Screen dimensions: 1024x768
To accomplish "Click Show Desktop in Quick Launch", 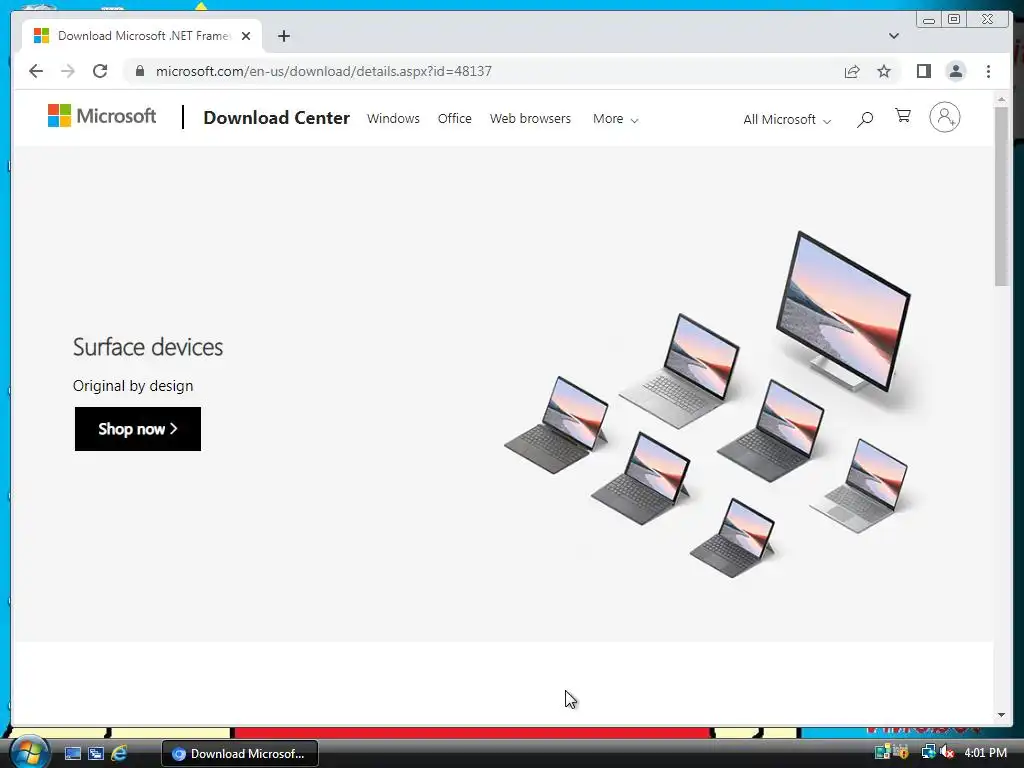I will [x=72, y=754].
